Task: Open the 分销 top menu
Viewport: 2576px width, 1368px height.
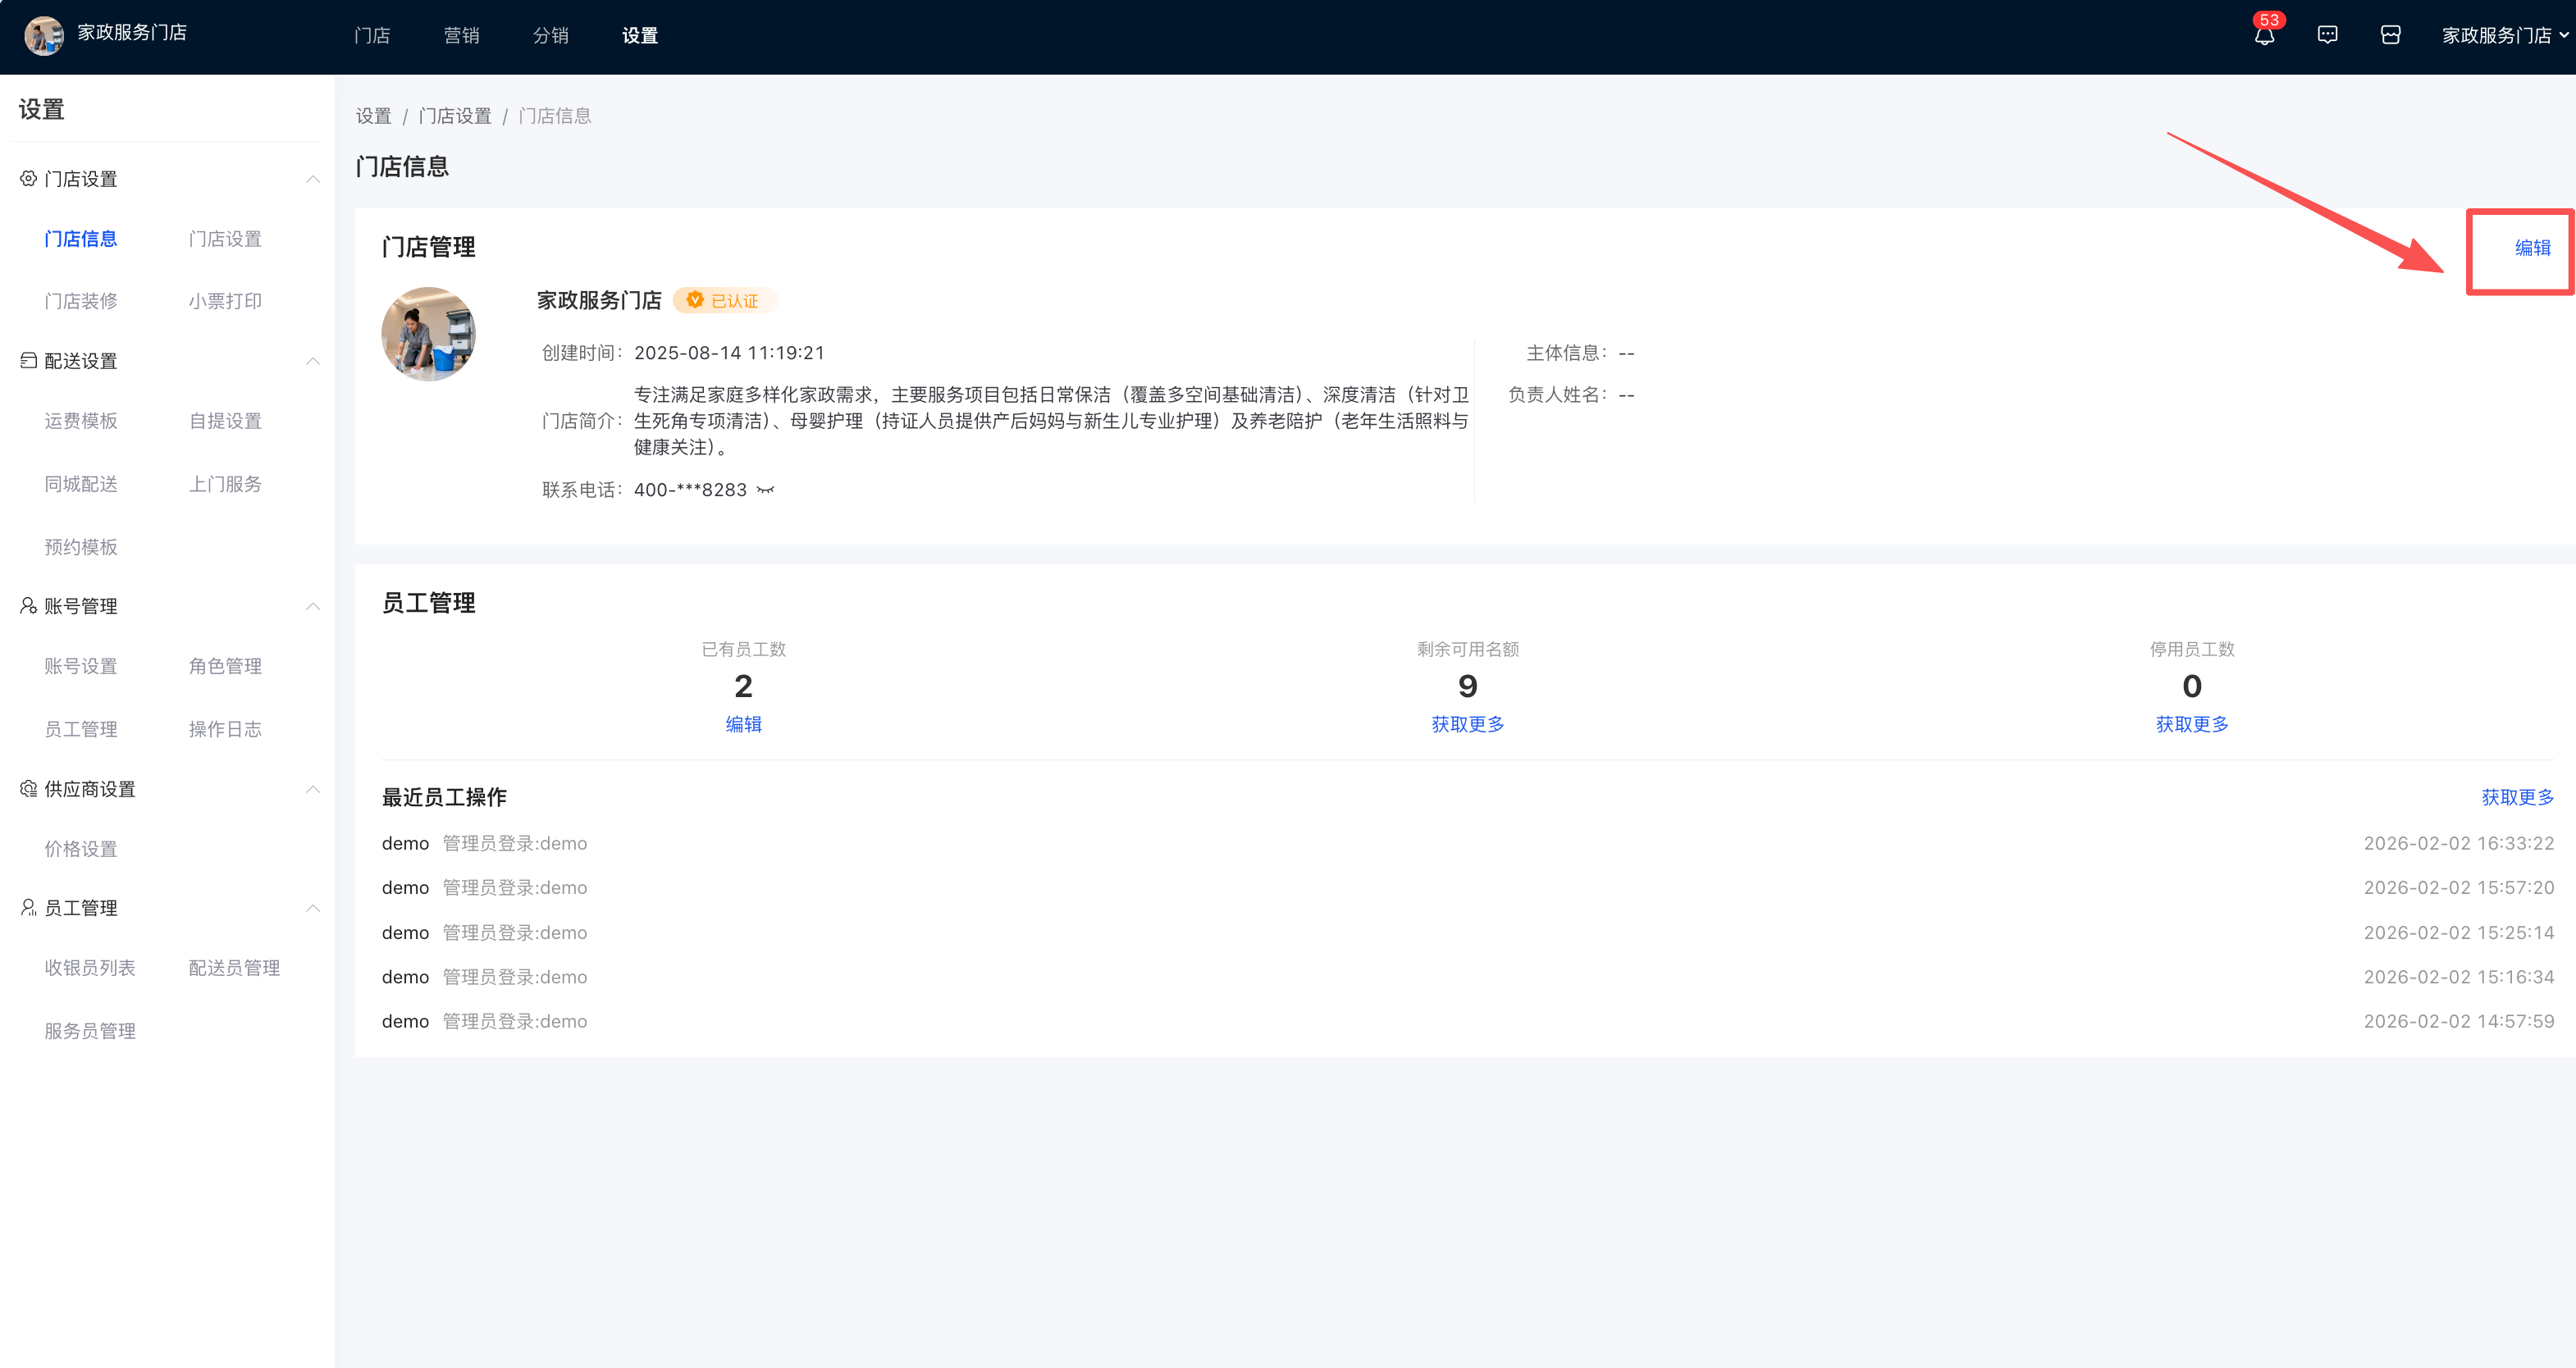Action: tap(550, 36)
